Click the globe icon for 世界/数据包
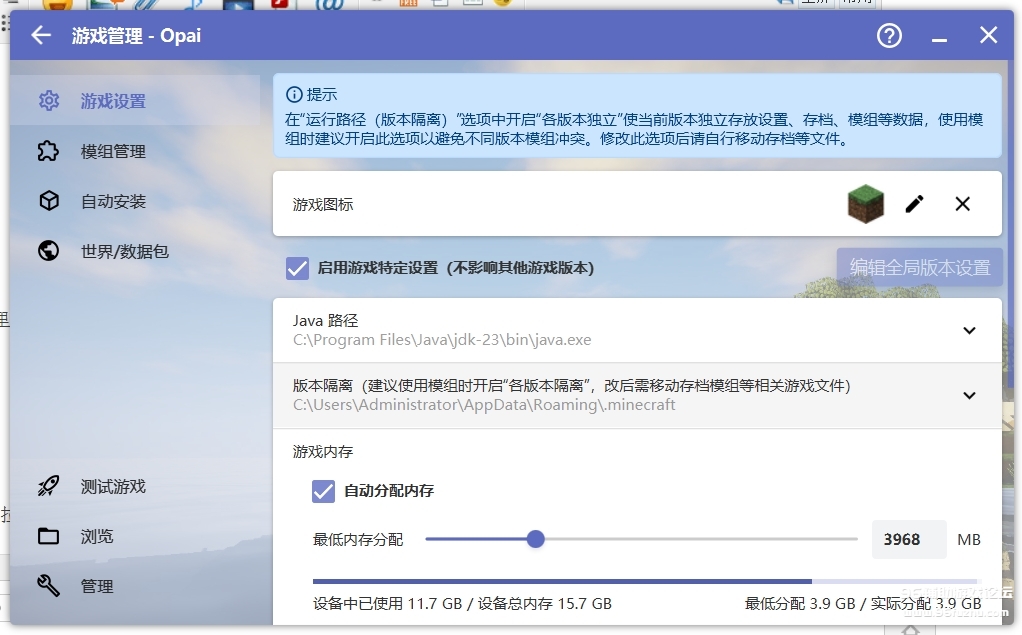The width and height of the screenshot is (1022, 635). 48,252
